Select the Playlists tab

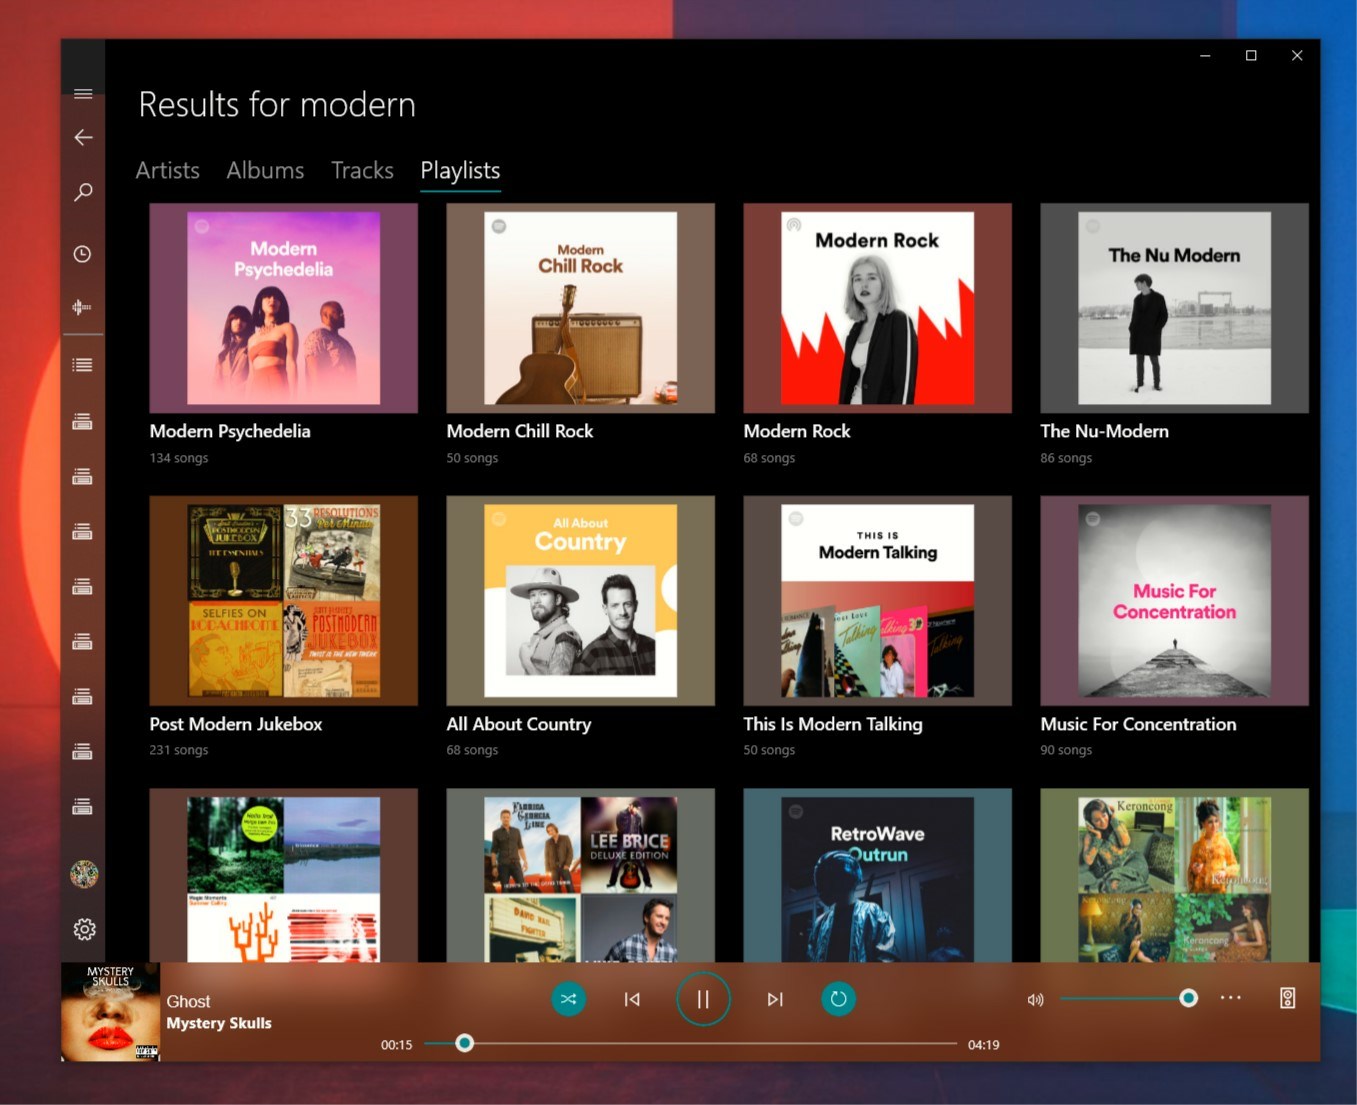click(x=460, y=171)
